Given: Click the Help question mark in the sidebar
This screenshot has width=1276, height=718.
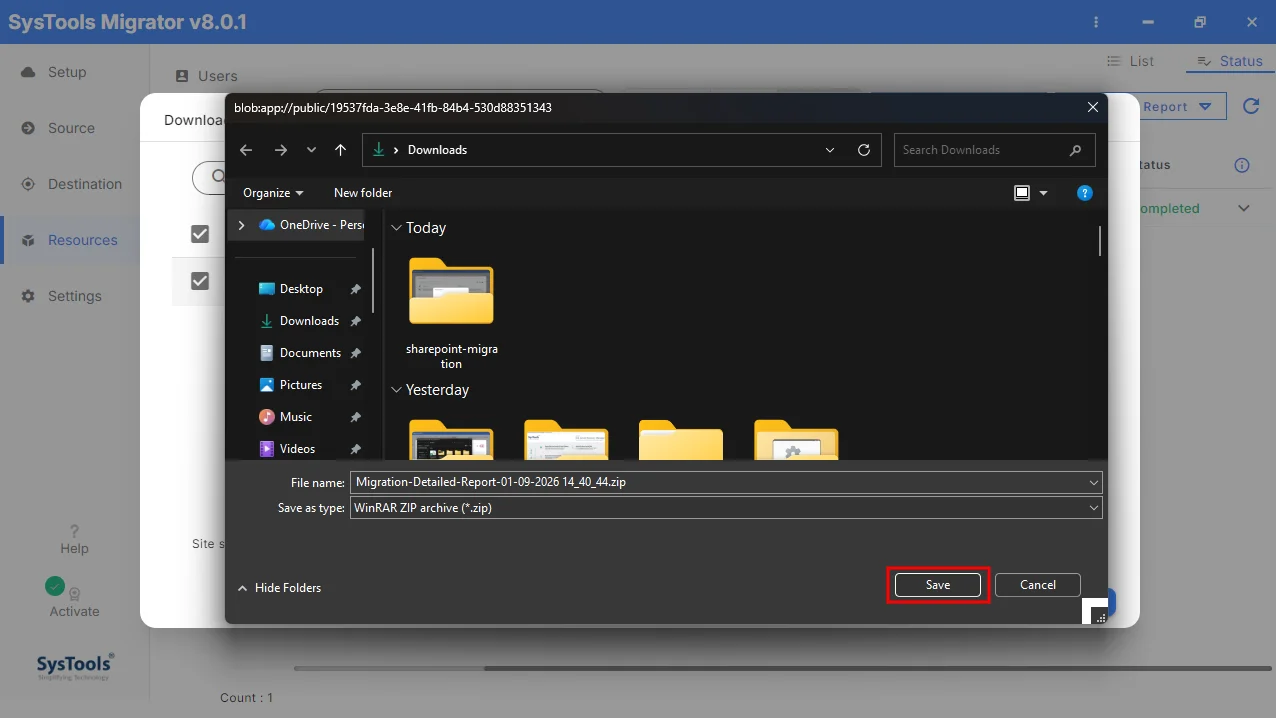Looking at the screenshot, I should tap(74, 531).
